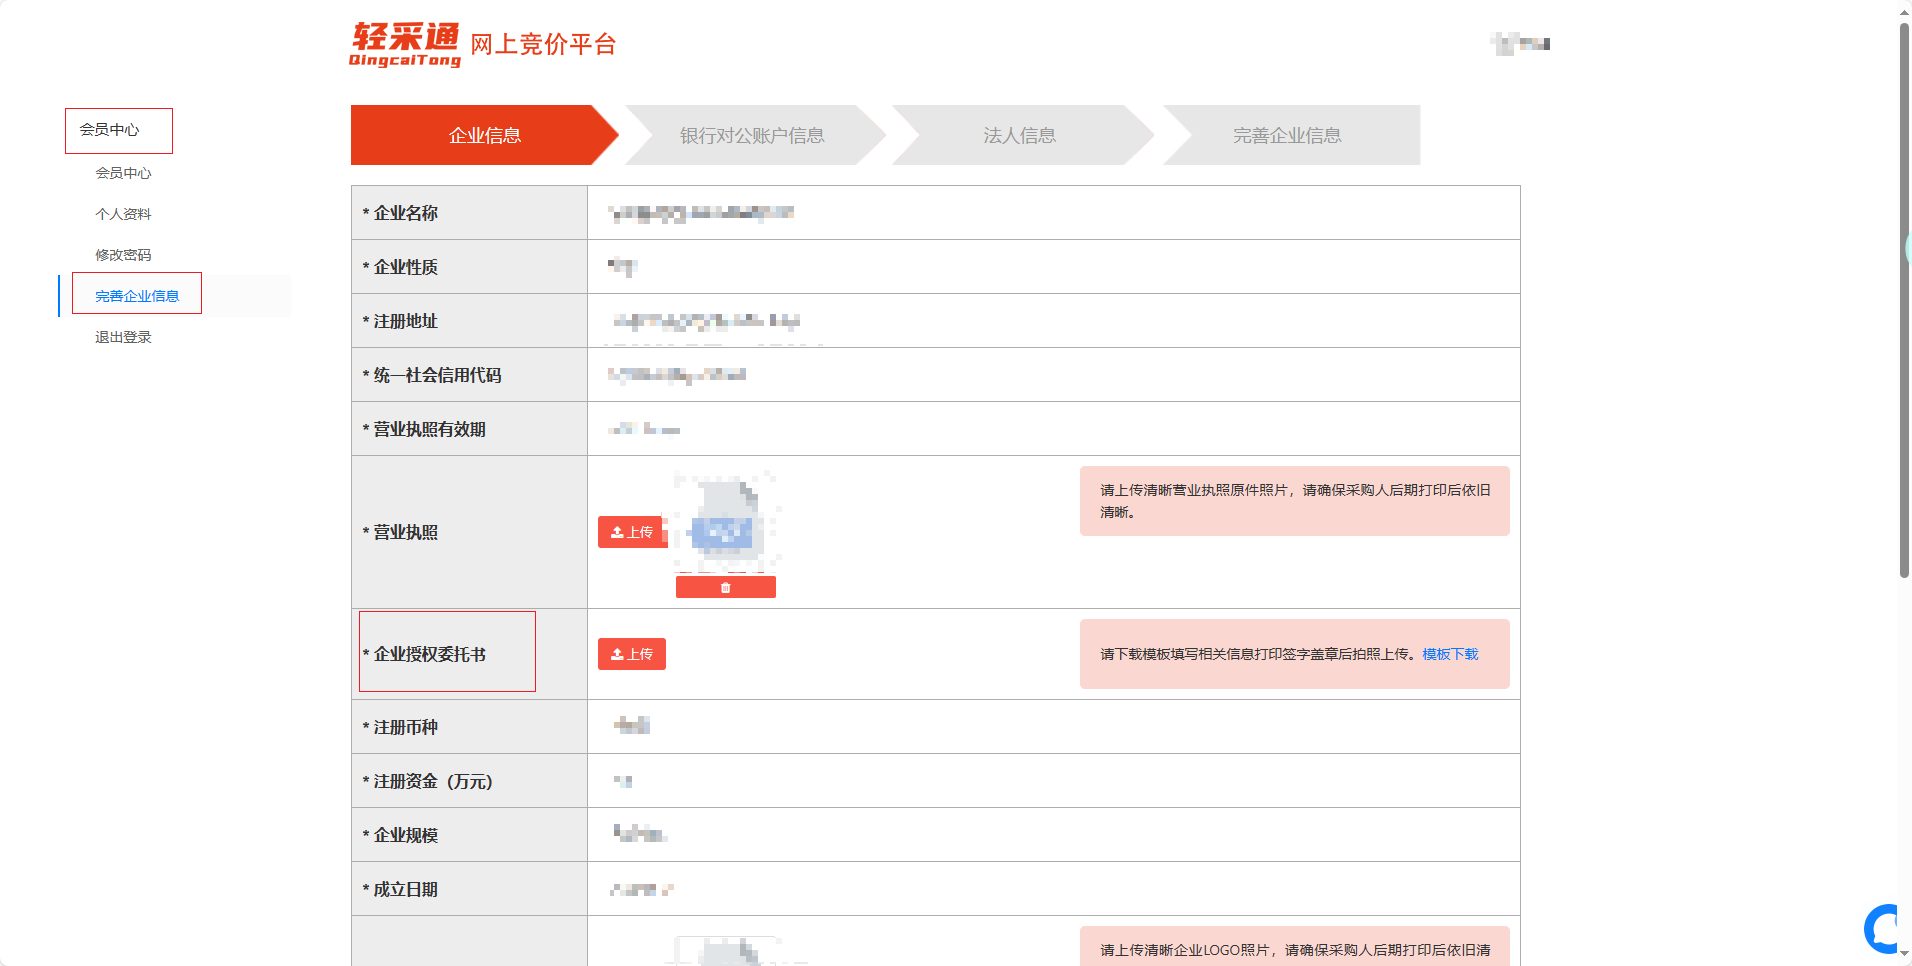This screenshot has width=1912, height=966.
Task: Click the vertical page scrollbar
Action: 1904,300
